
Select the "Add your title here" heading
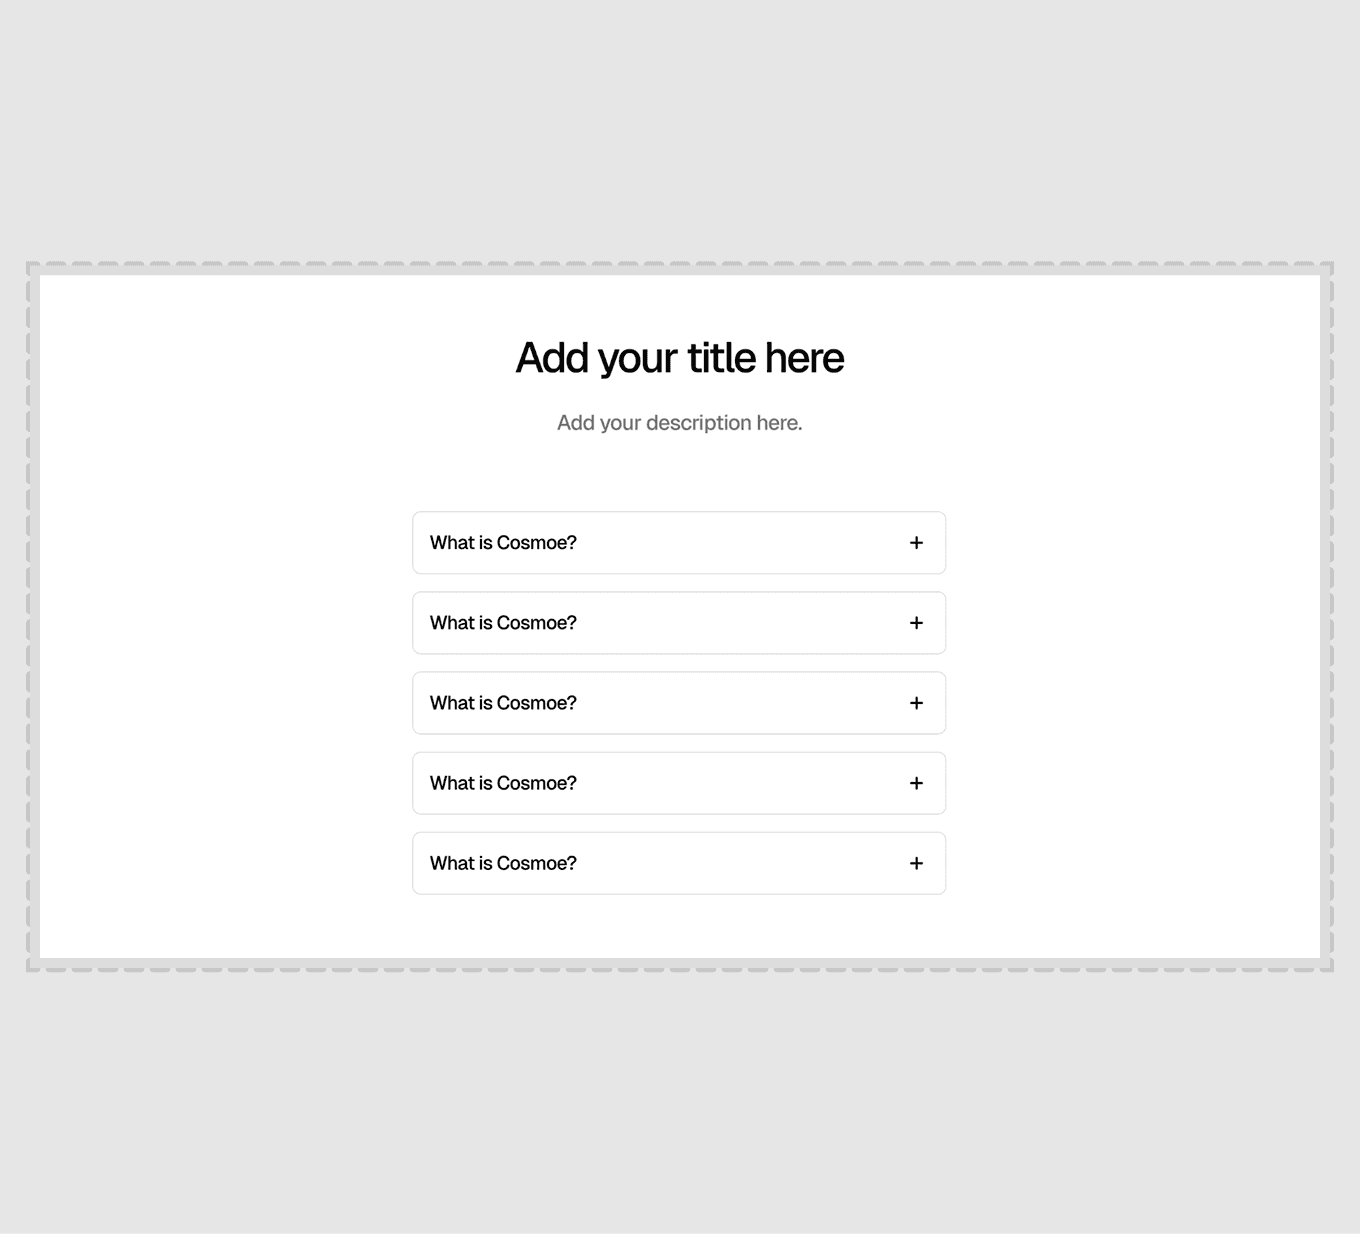[680, 358]
